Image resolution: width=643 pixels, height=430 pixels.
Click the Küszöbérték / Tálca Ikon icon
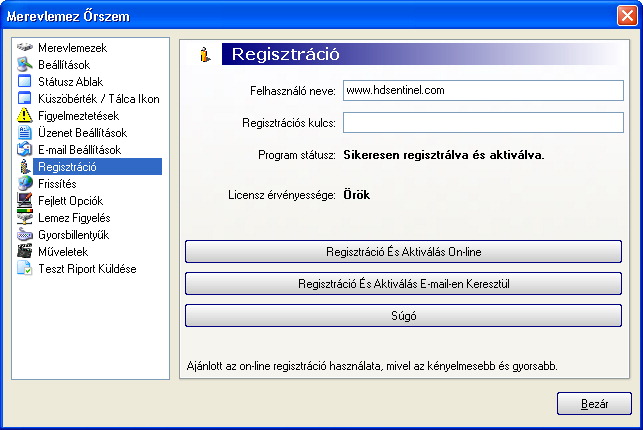[x=25, y=98]
